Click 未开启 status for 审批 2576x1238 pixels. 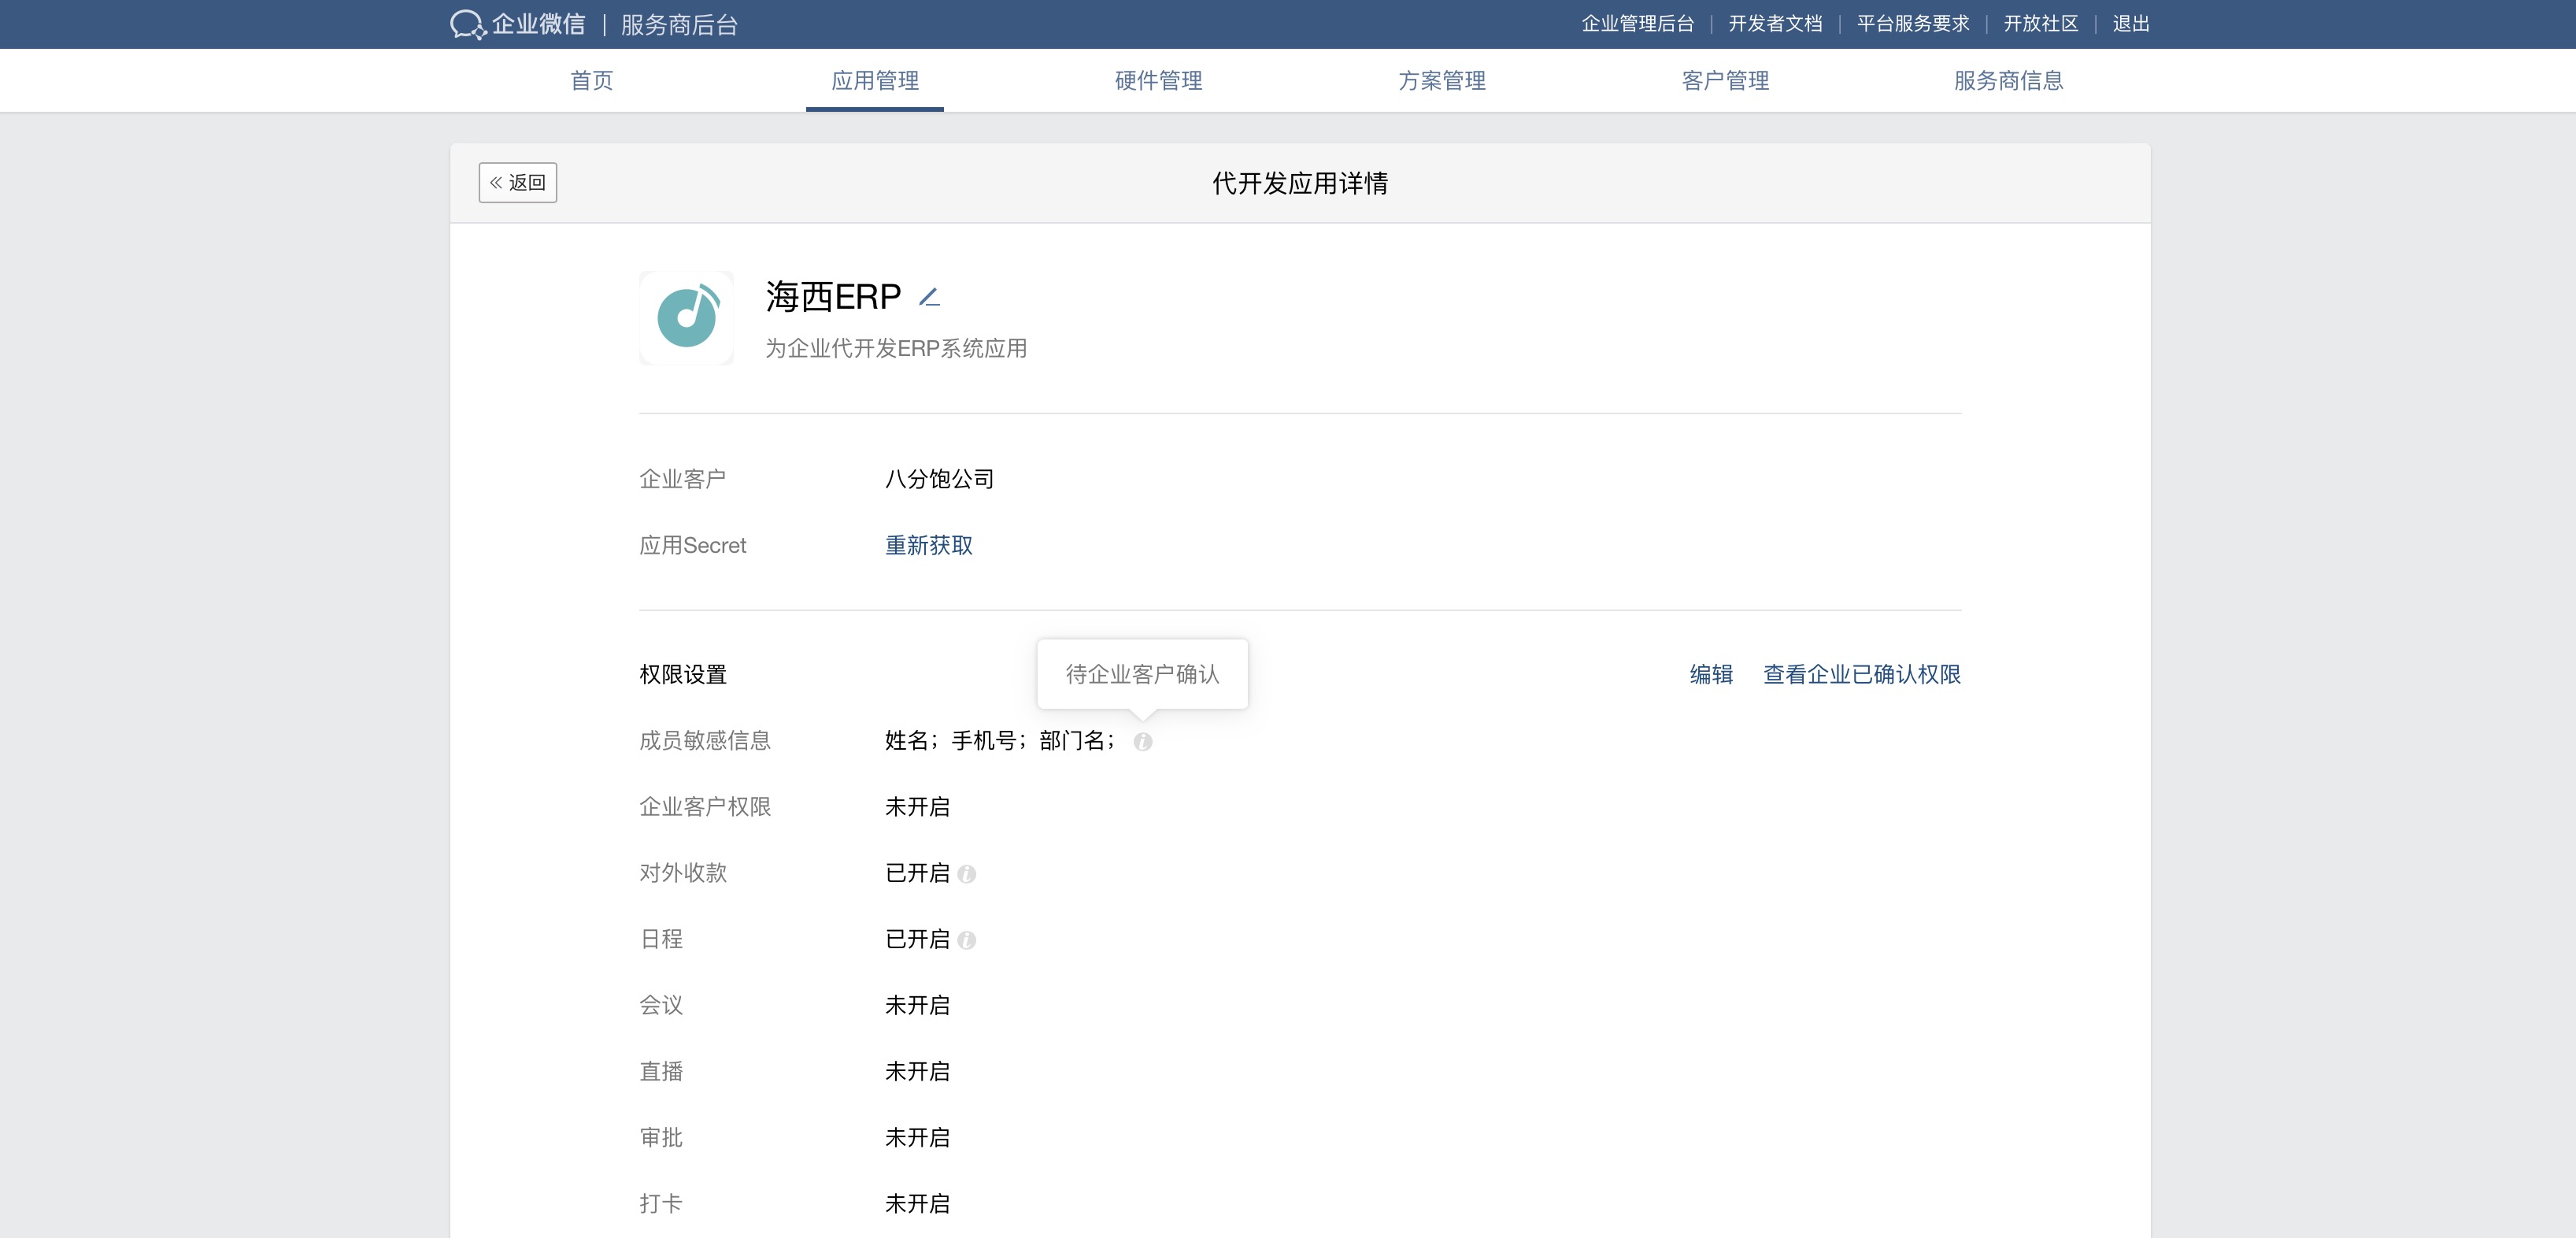pyautogui.click(x=917, y=1137)
